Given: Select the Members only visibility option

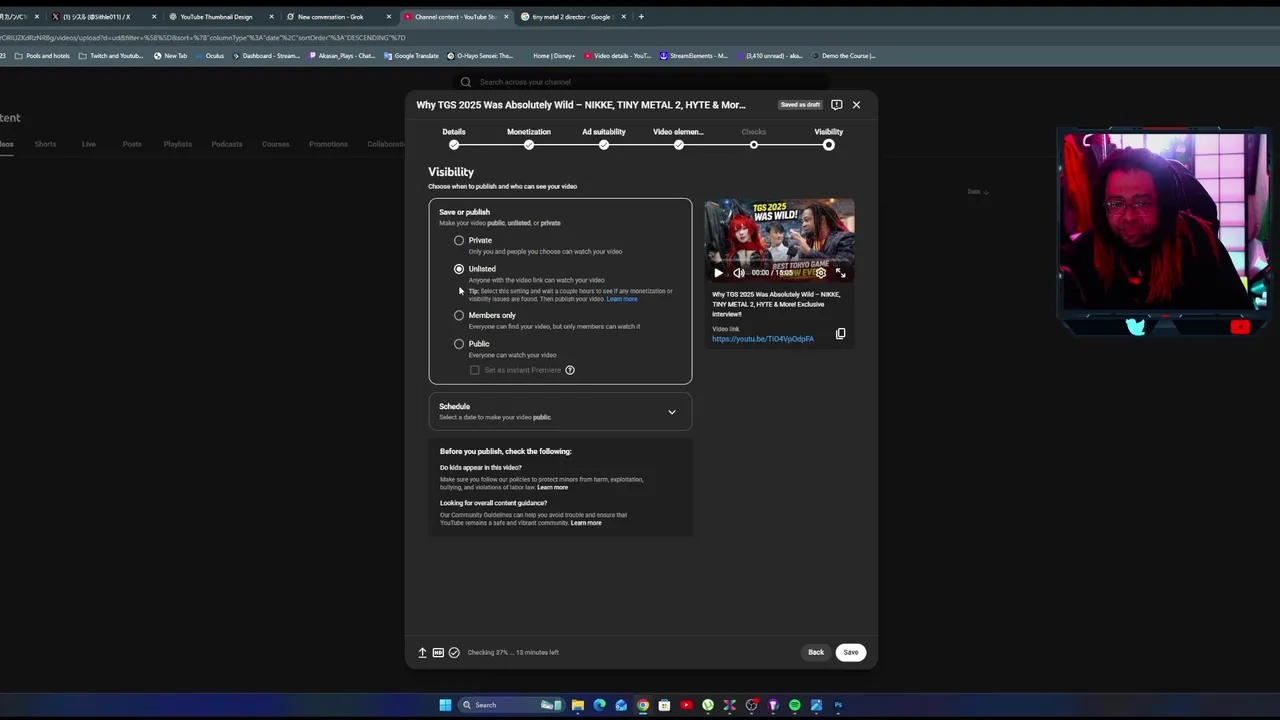Looking at the screenshot, I should (x=459, y=315).
